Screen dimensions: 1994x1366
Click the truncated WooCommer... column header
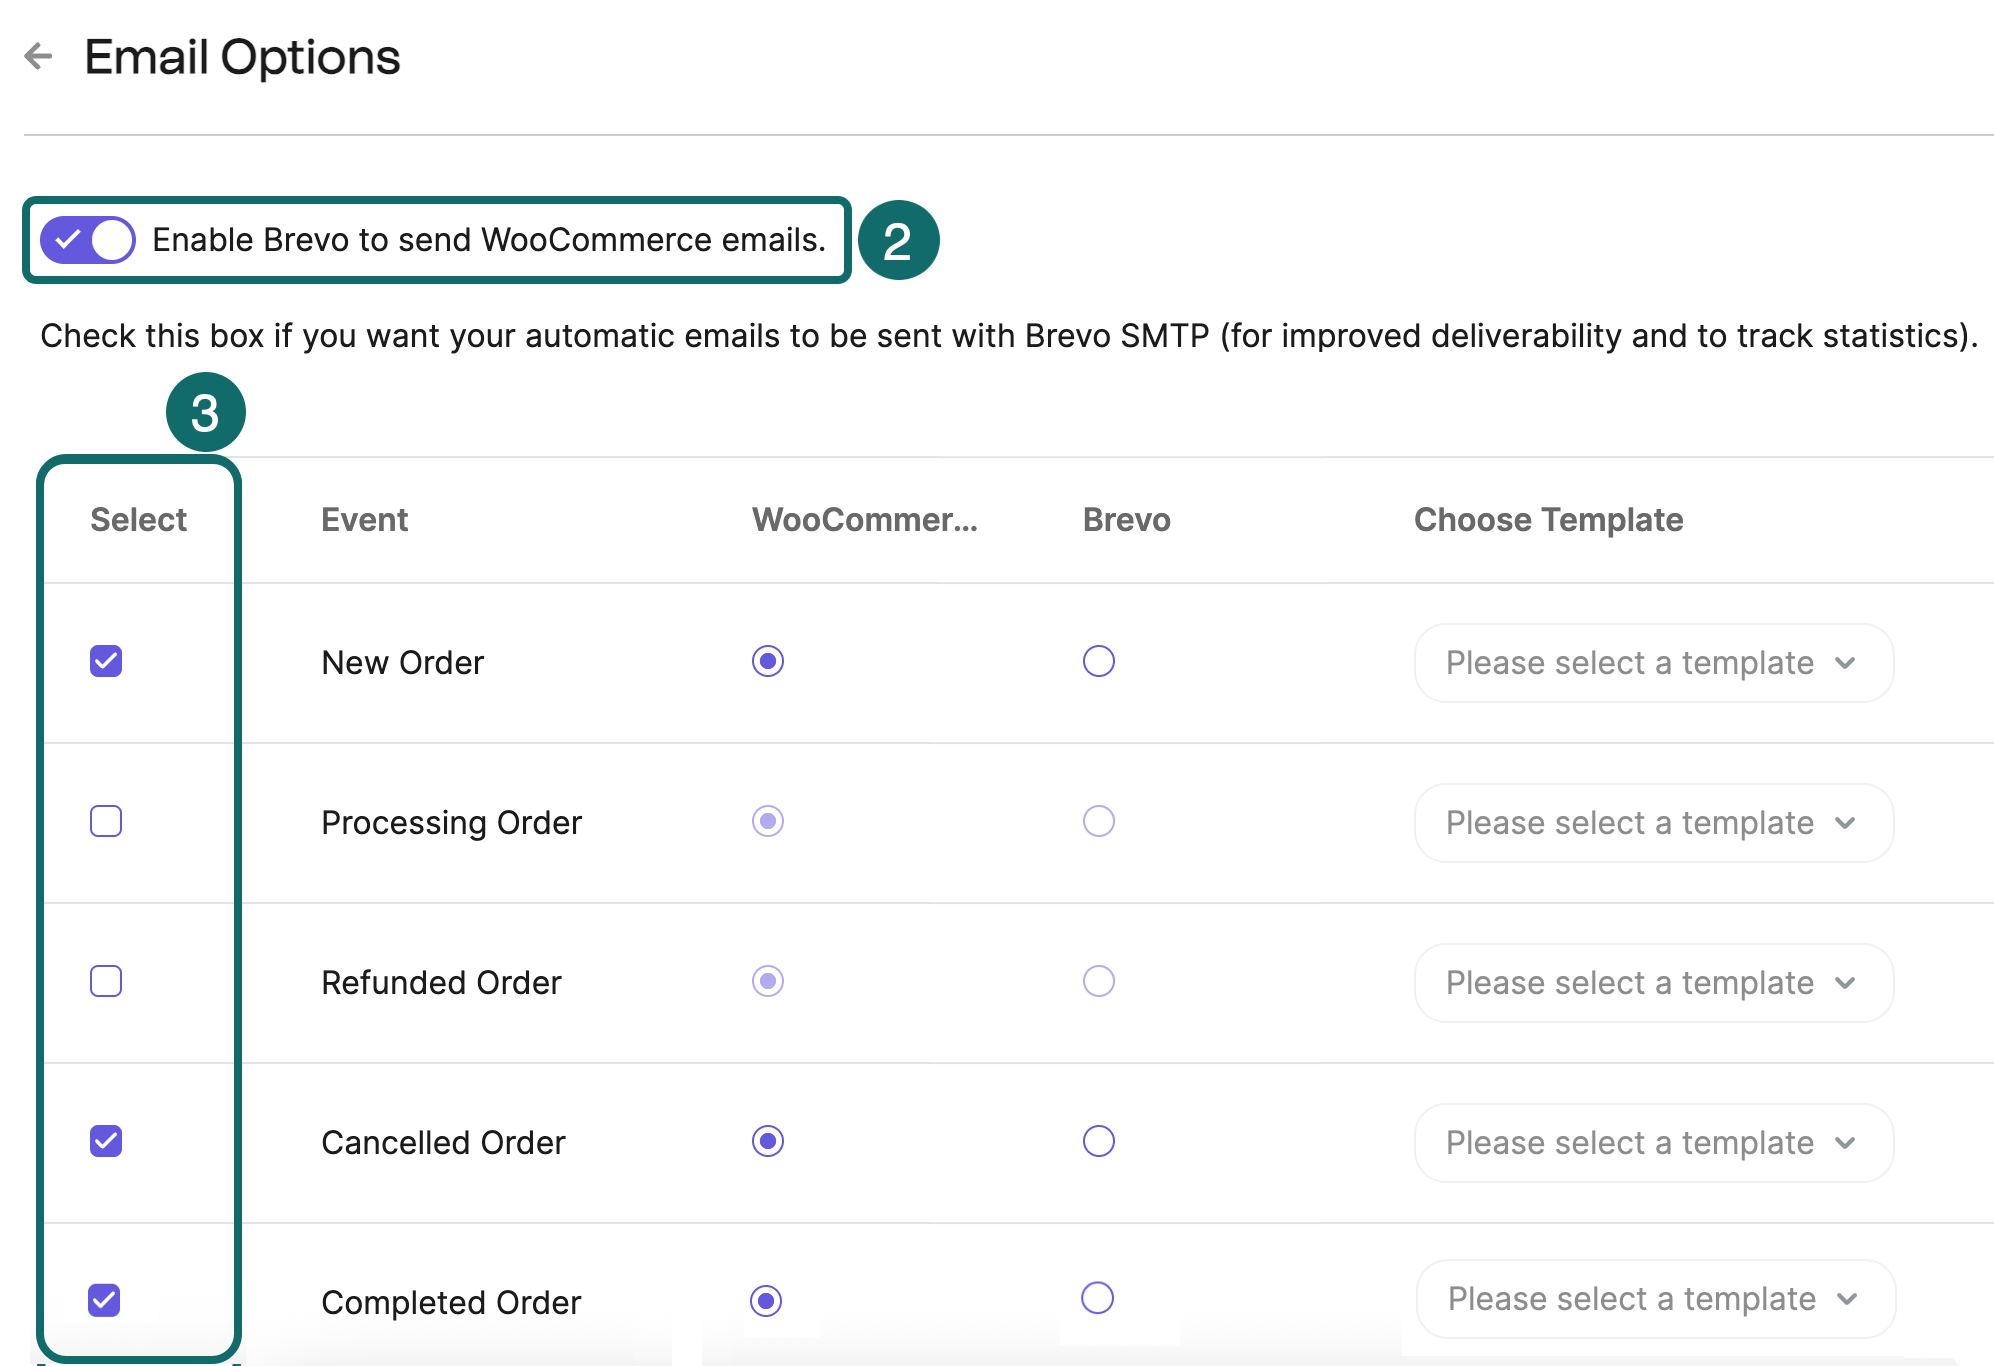(865, 520)
